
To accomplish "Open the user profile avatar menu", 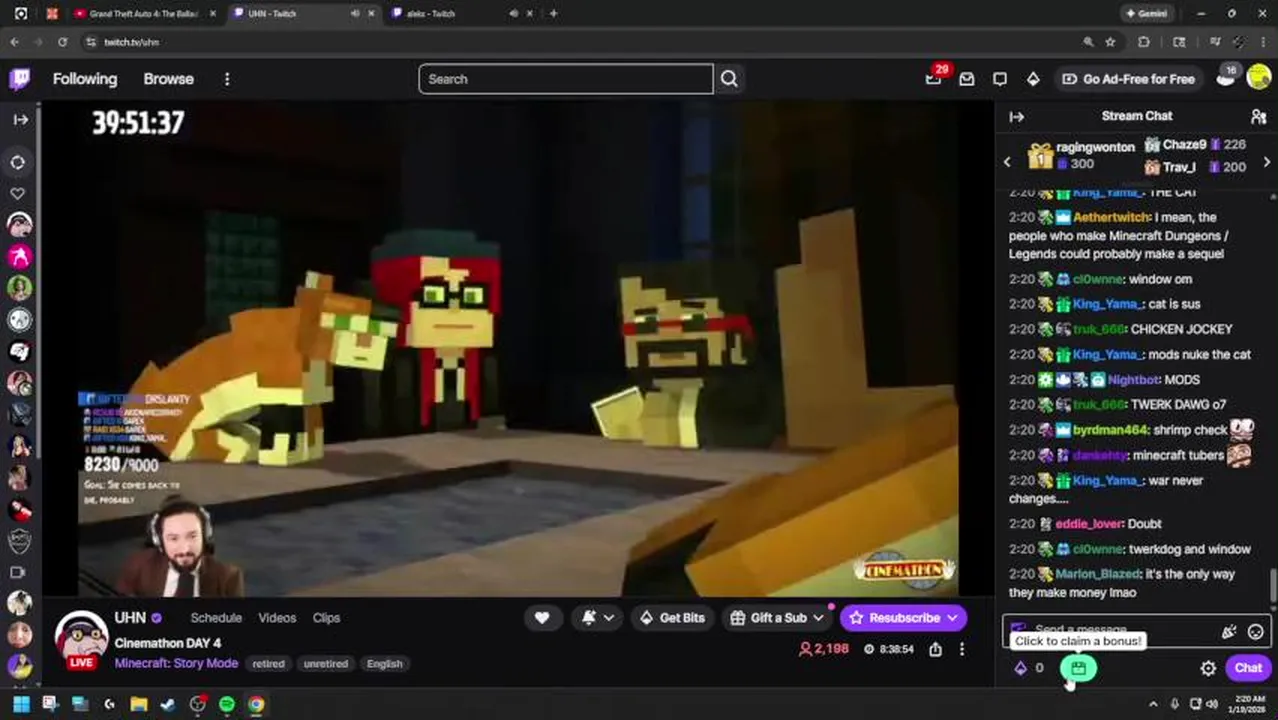I will (x=1258, y=78).
